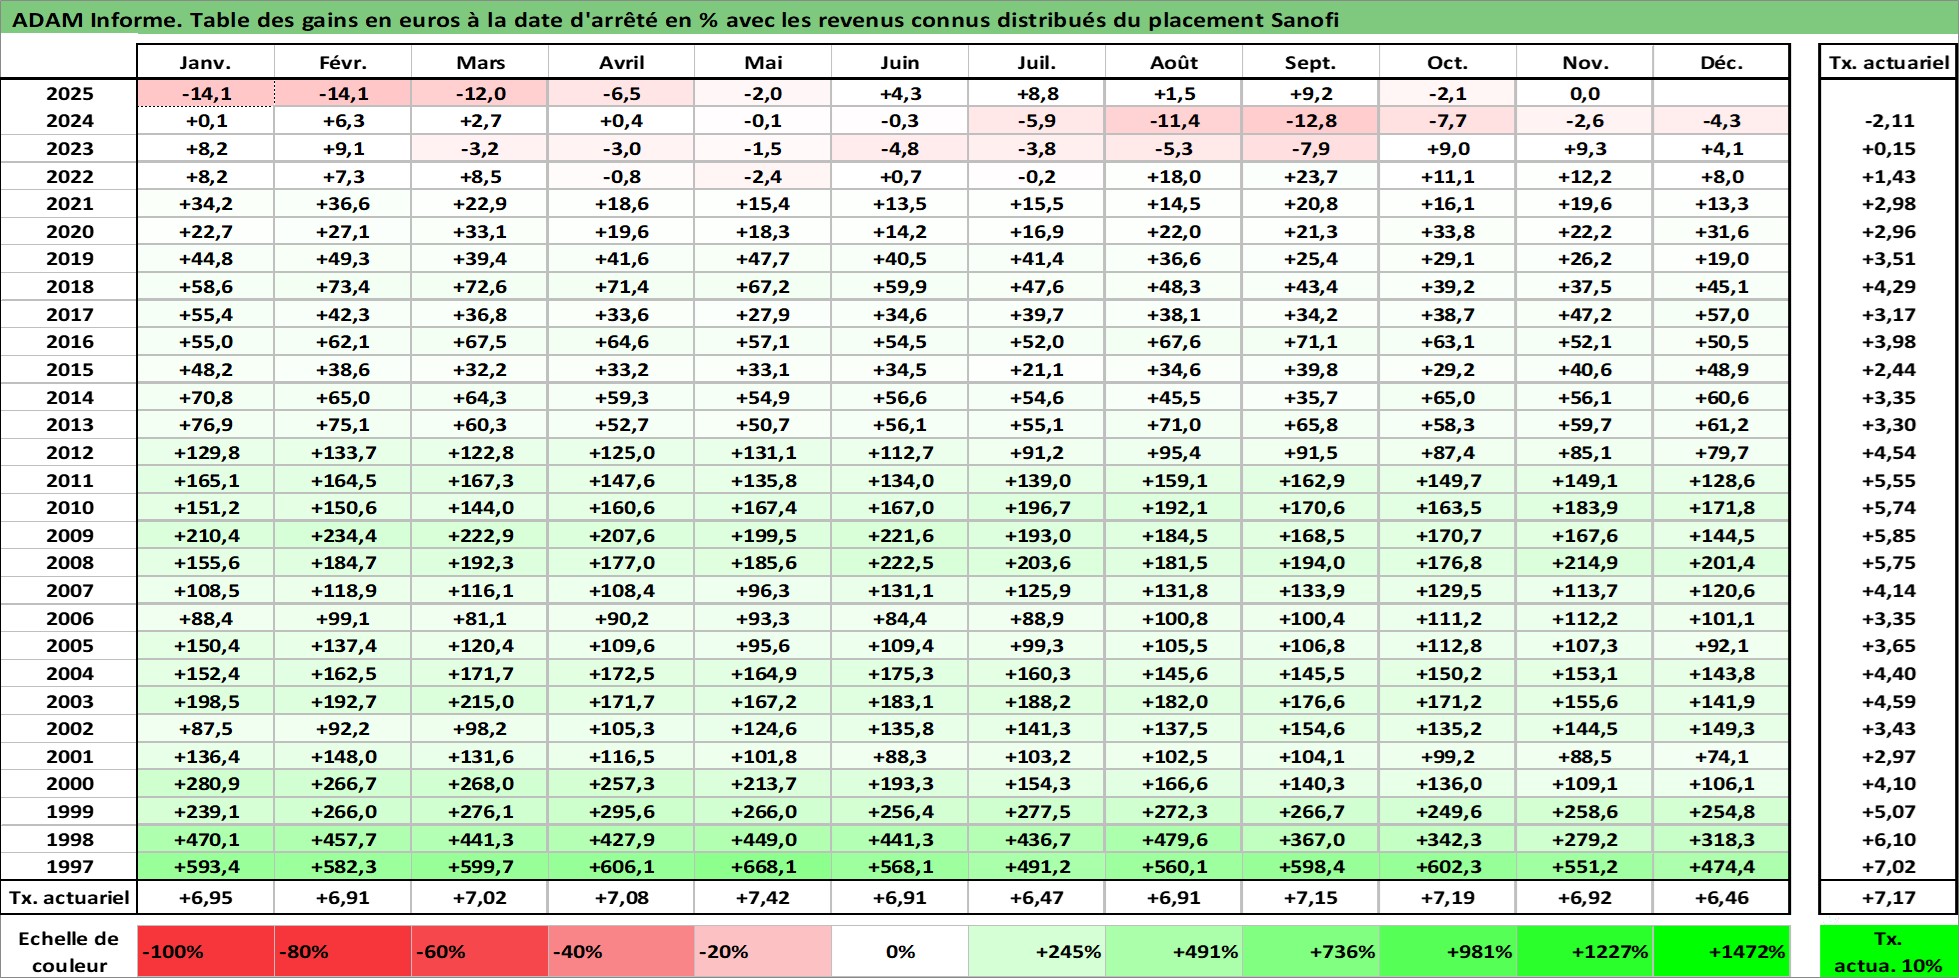Select the overall actuarial rate +7,17
The width and height of the screenshot is (1959, 978).
tap(1889, 897)
